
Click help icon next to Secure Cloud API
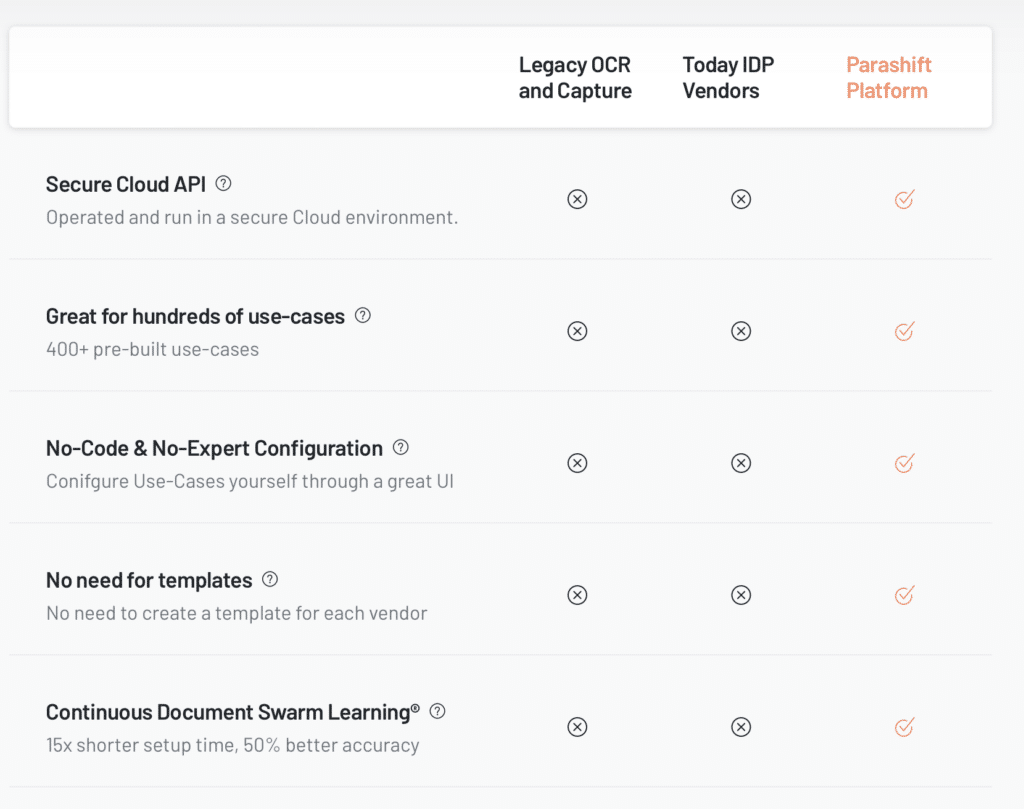pos(223,184)
